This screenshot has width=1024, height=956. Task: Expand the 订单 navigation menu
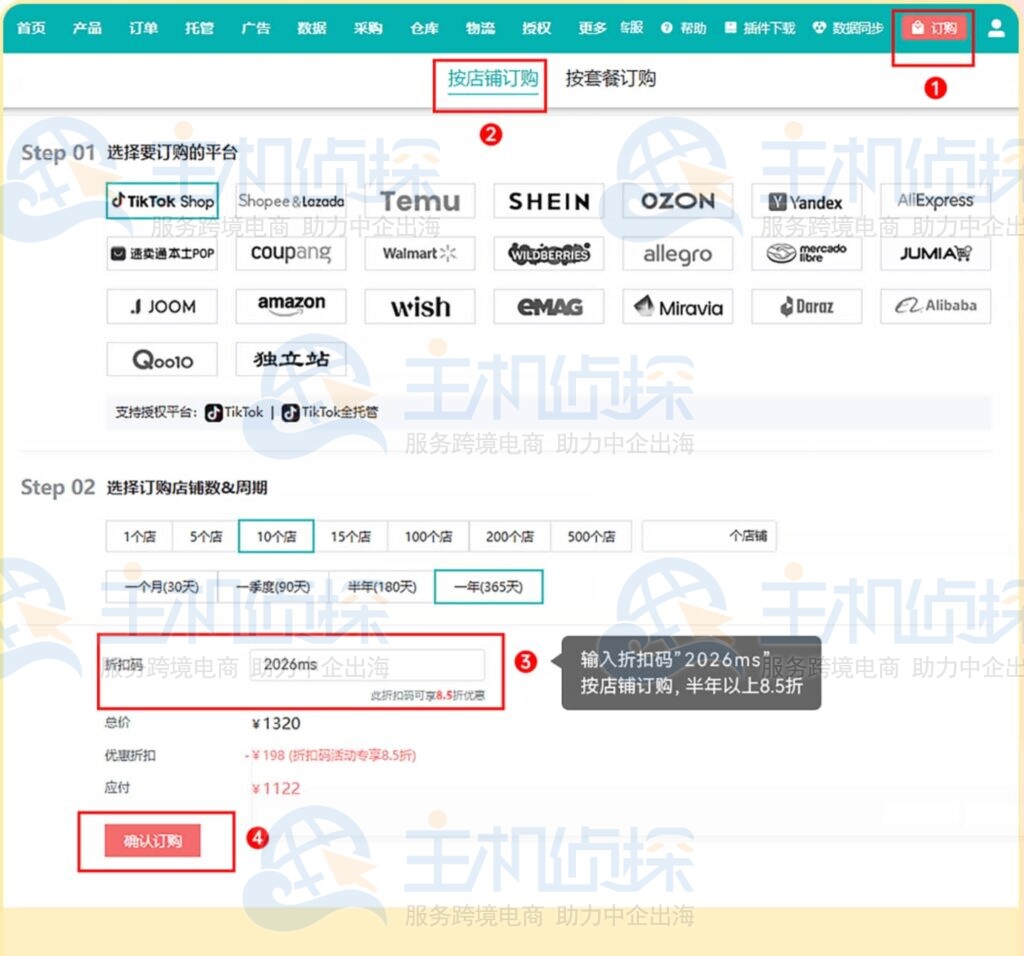(x=143, y=28)
